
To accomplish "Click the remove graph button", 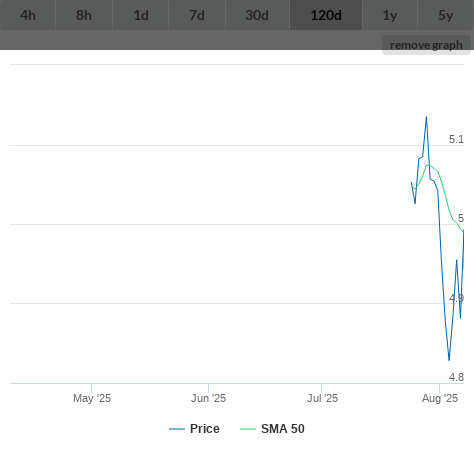I will [426, 45].
